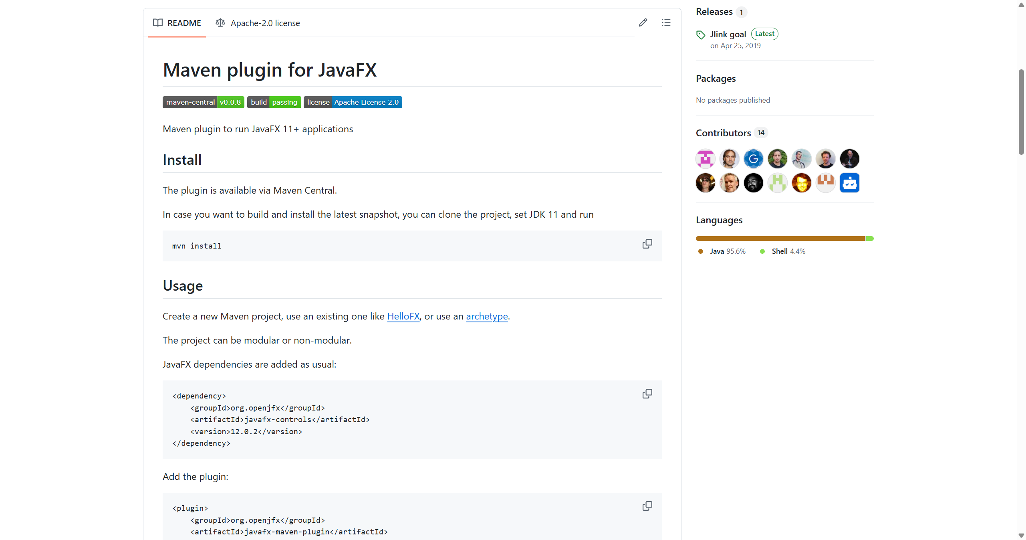Click the orange Java segment of language bar
This screenshot has height=540, width=1026.
781,238
